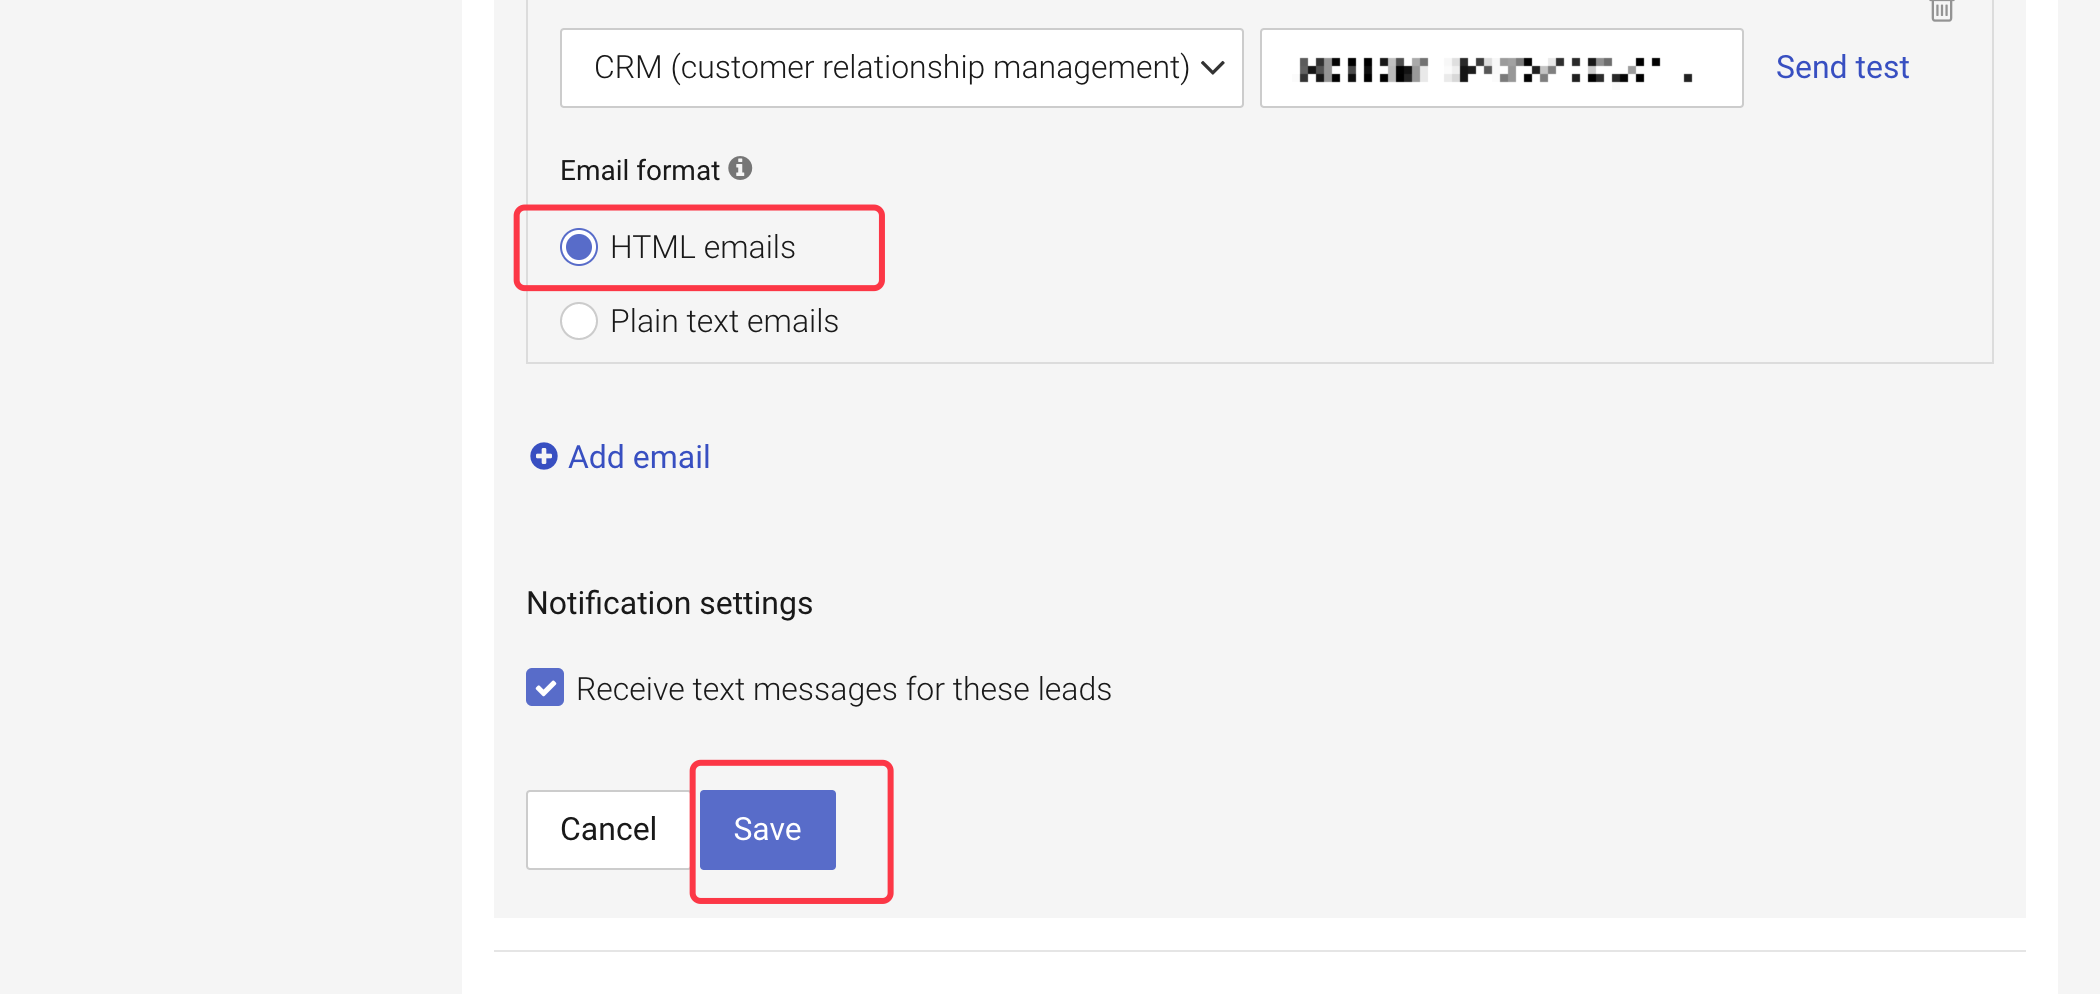Click the Notification settings heading
Image resolution: width=2100 pixels, height=994 pixels.
pyautogui.click(x=669, y=603)
